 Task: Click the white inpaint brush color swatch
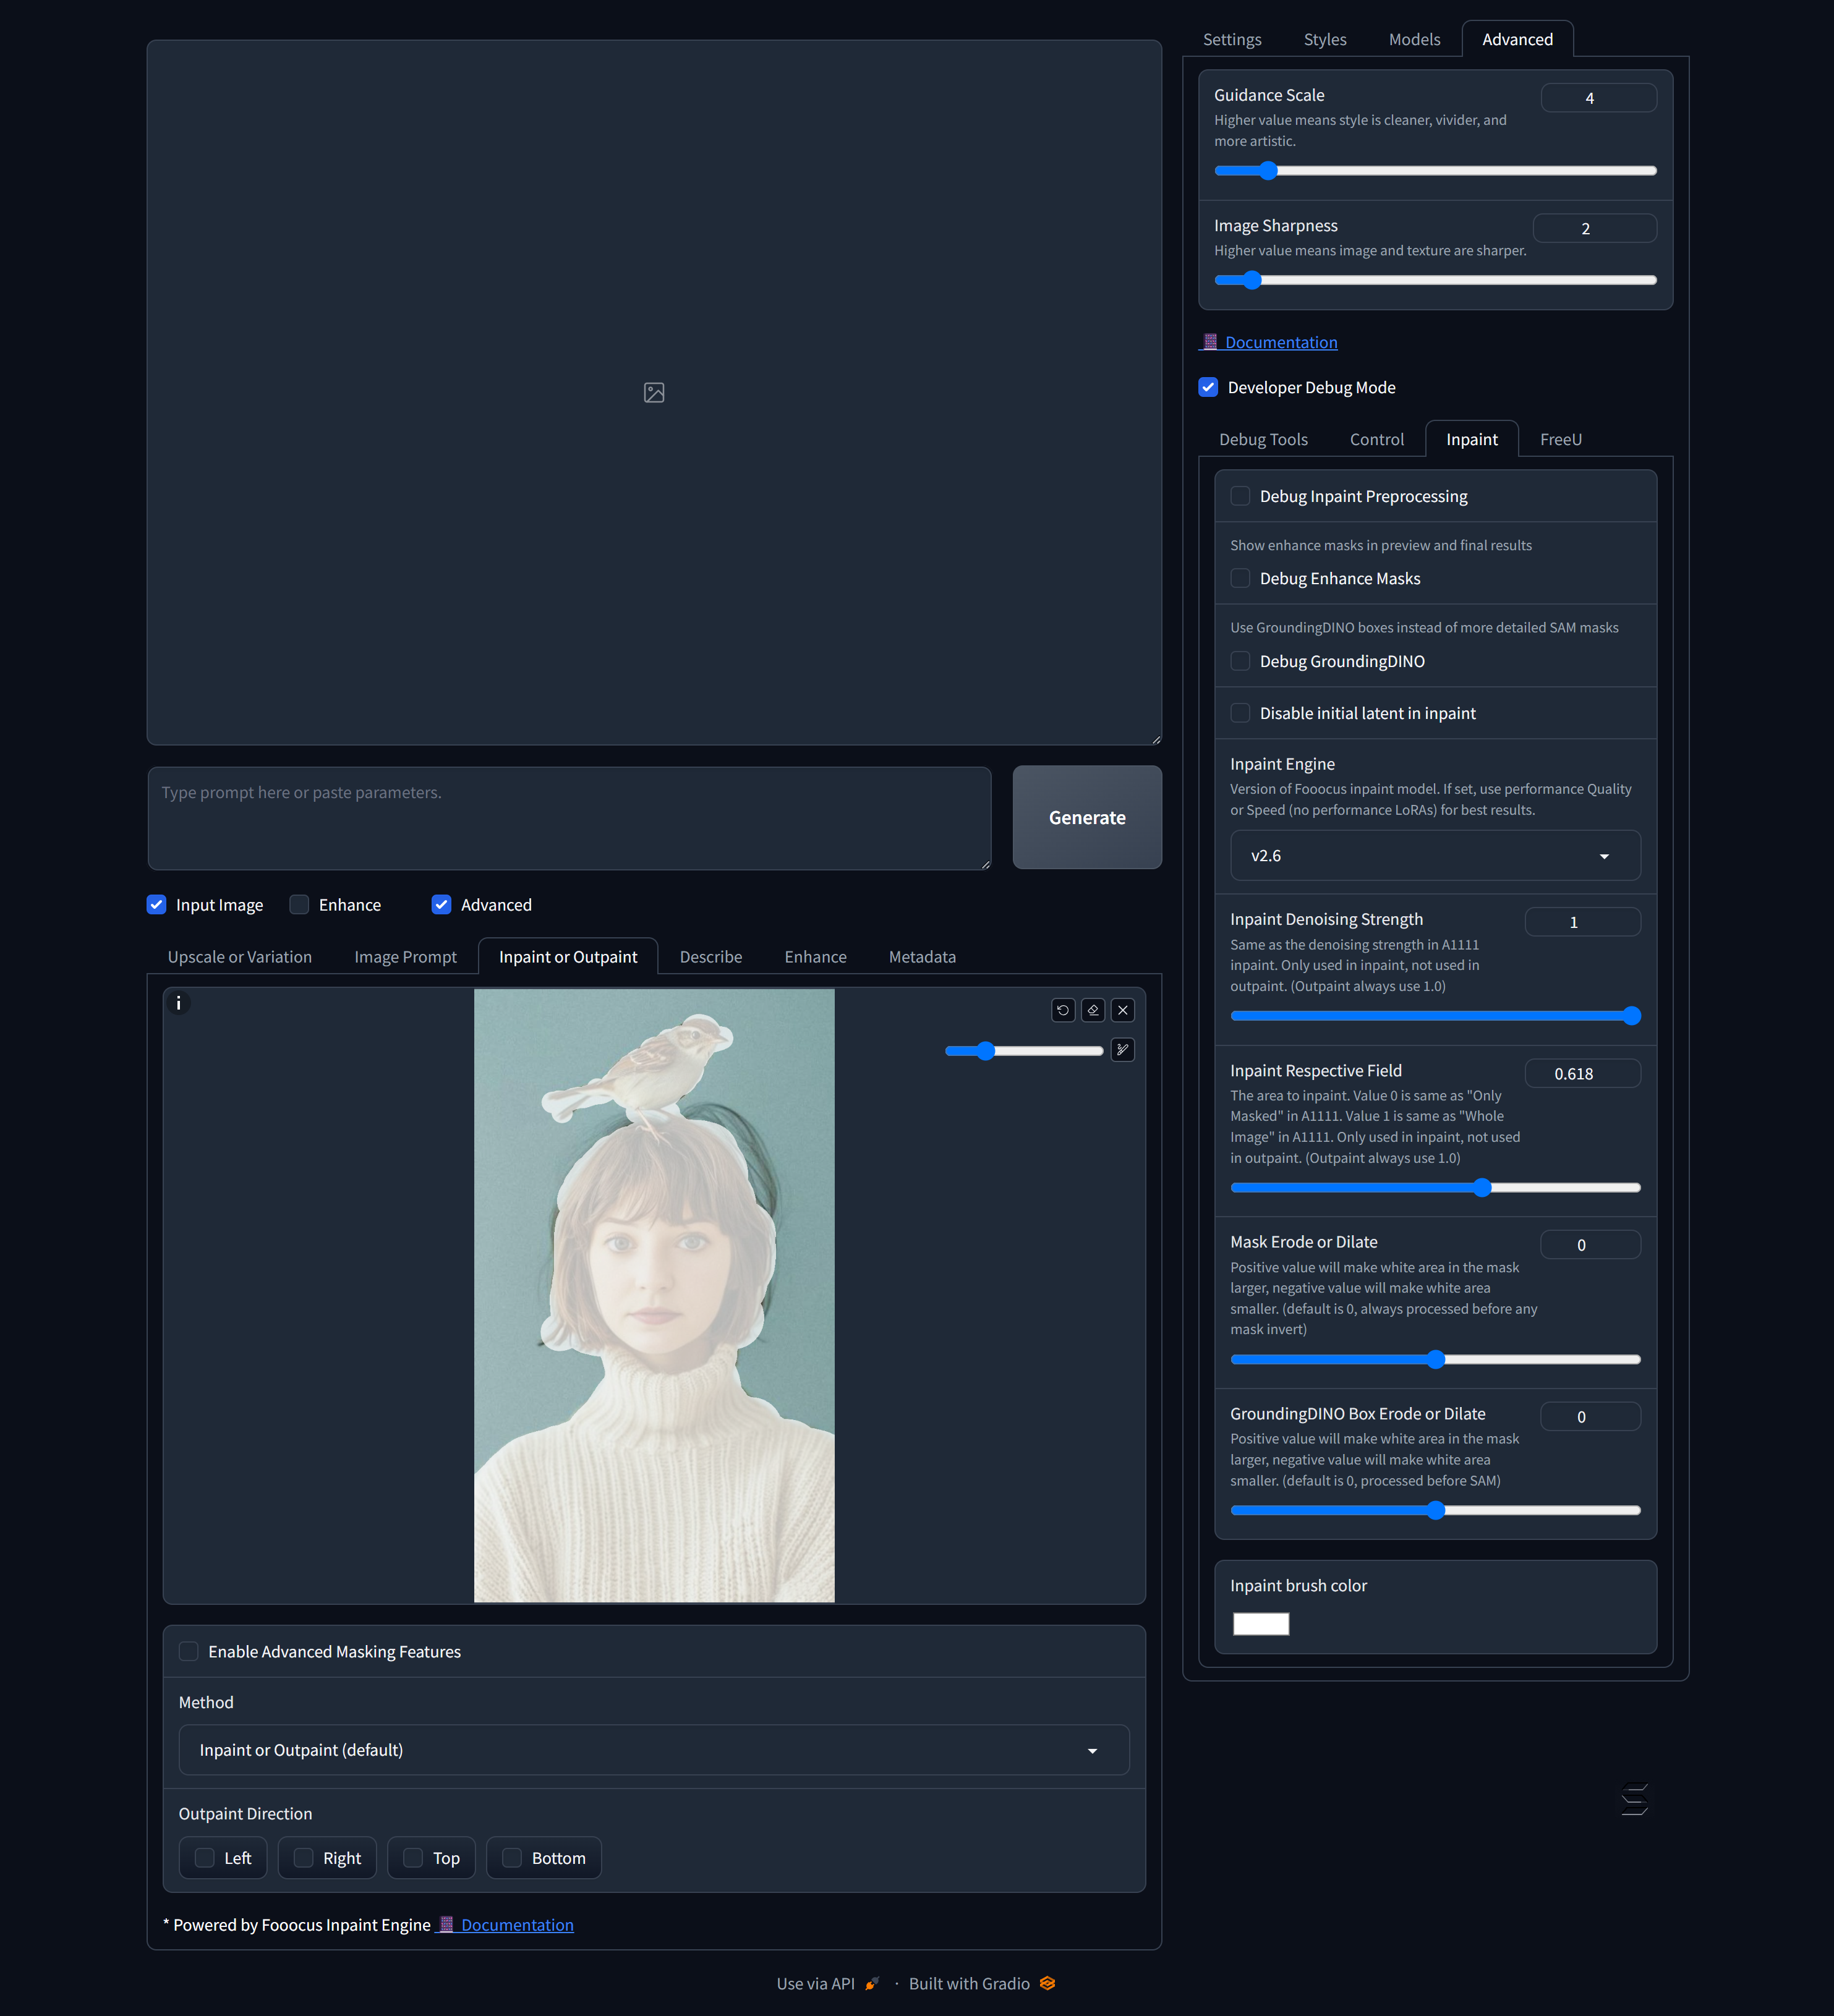[x=1260, y=1624]
